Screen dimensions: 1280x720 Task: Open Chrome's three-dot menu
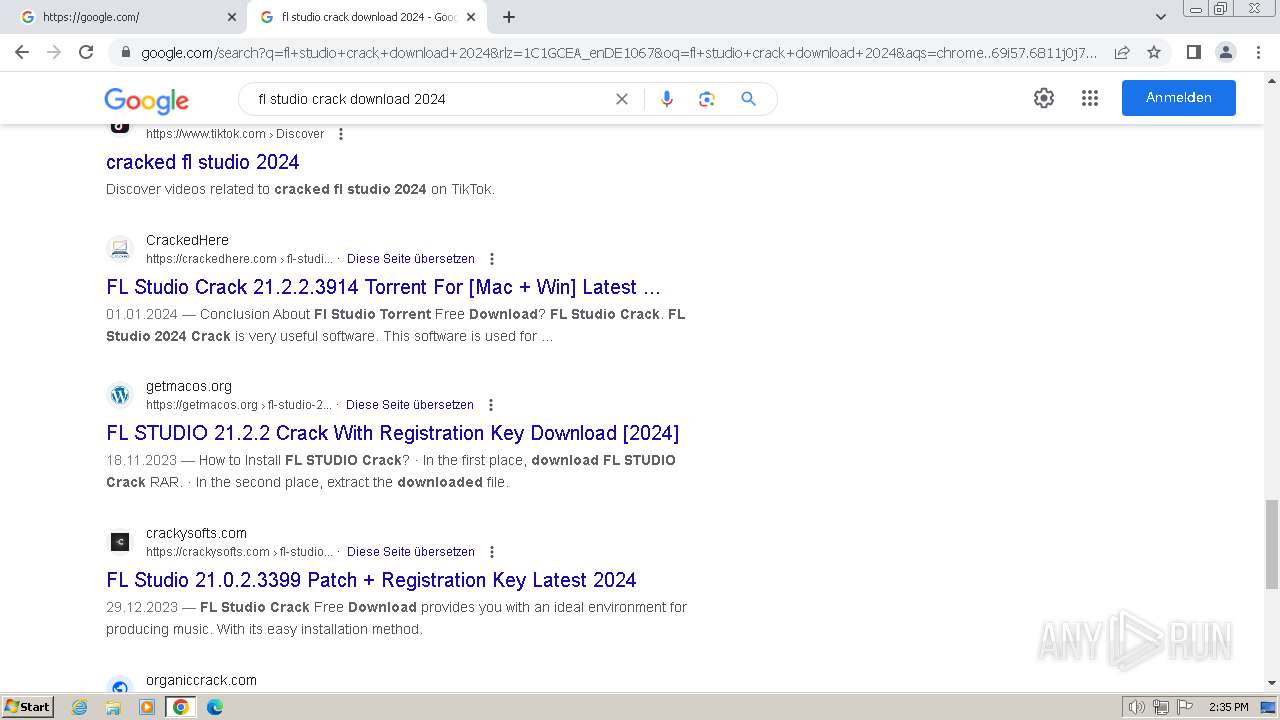[1258, 52]
